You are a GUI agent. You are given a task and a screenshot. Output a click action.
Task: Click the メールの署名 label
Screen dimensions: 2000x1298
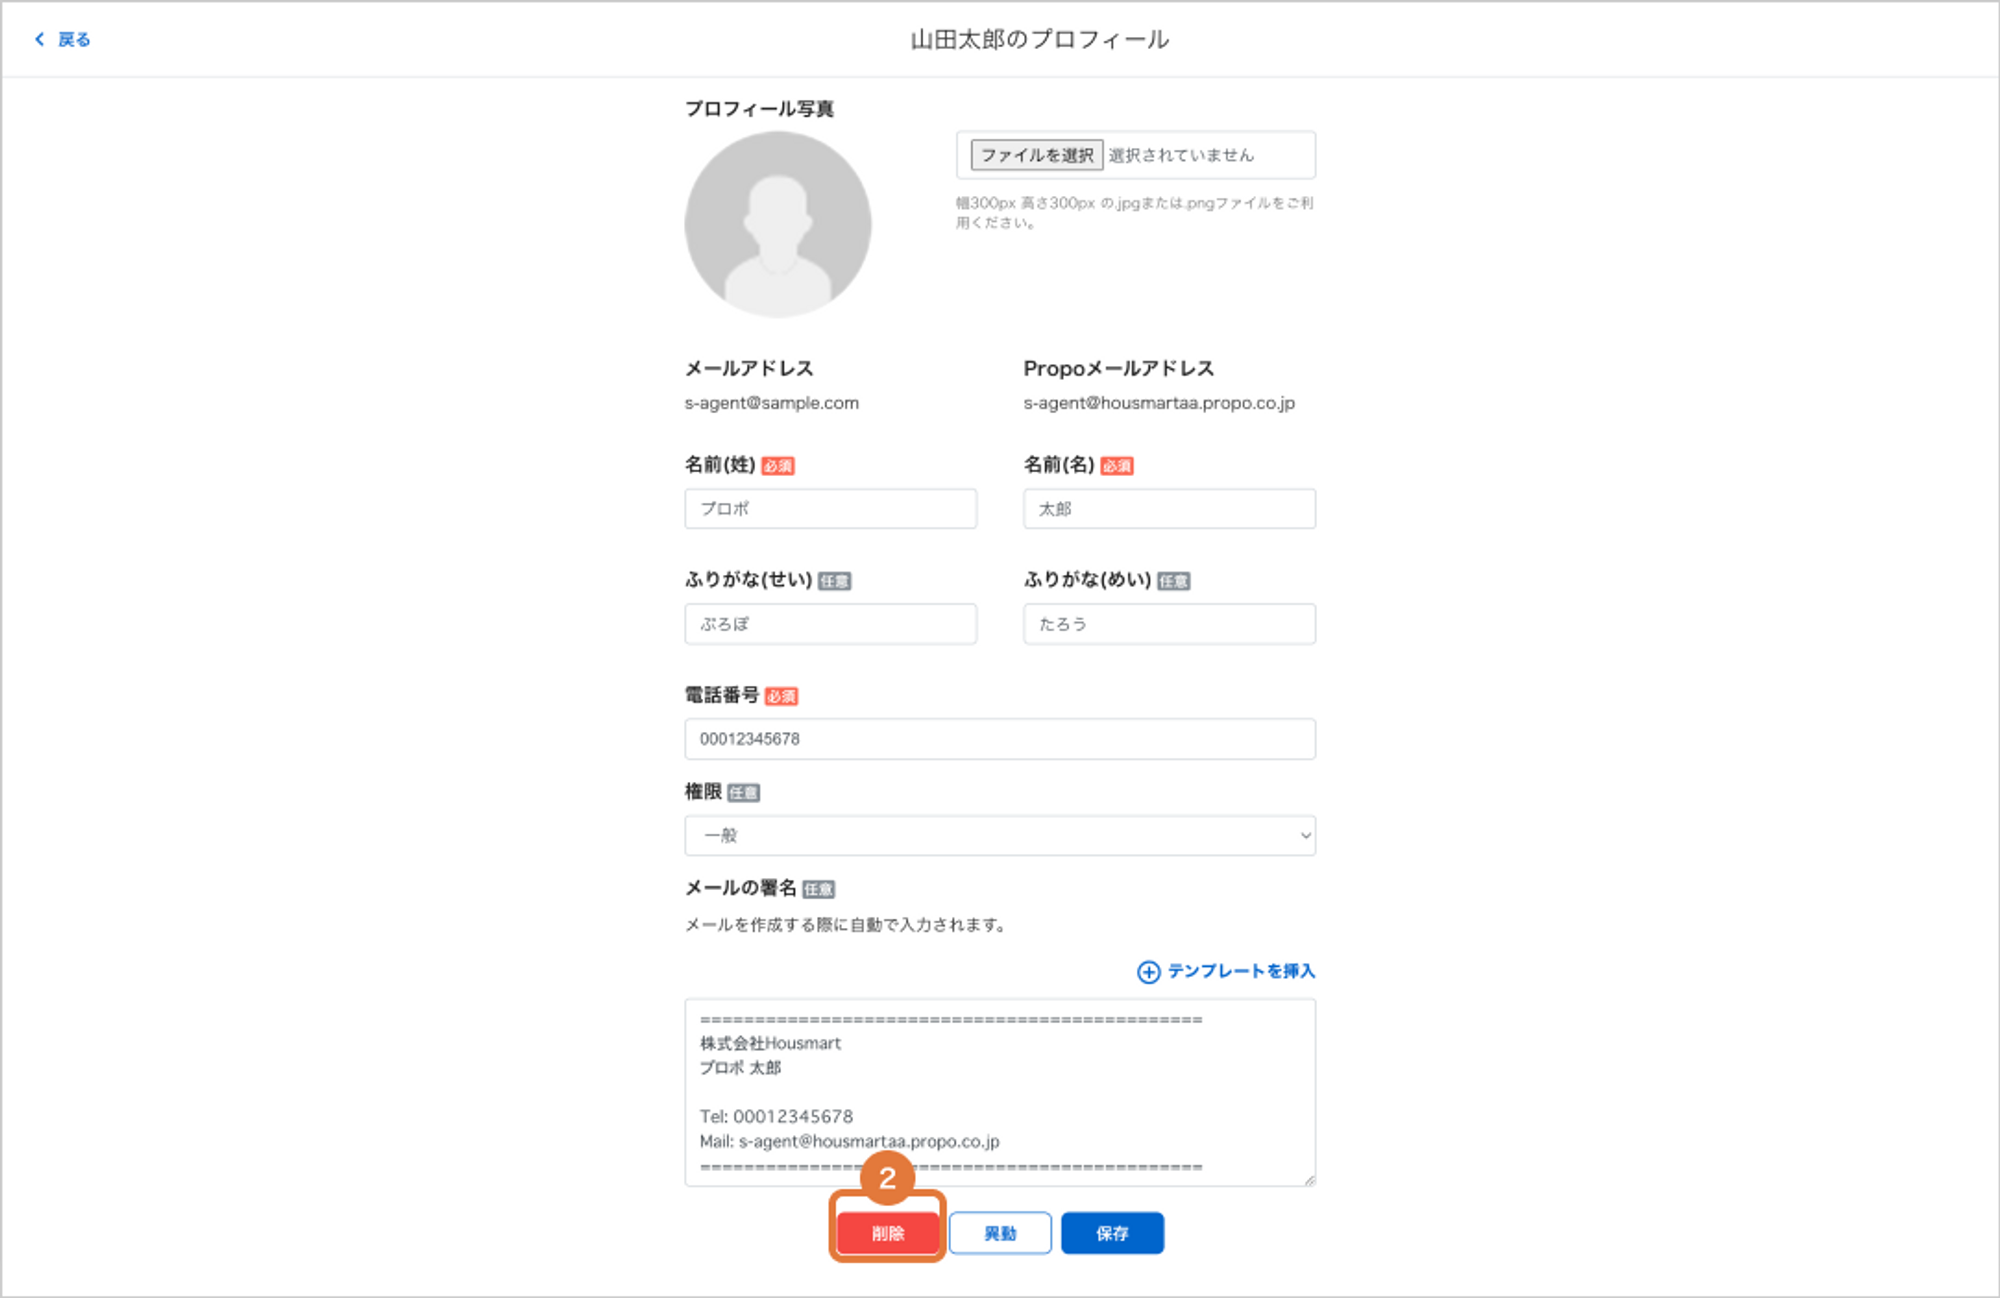coord(740,888)
